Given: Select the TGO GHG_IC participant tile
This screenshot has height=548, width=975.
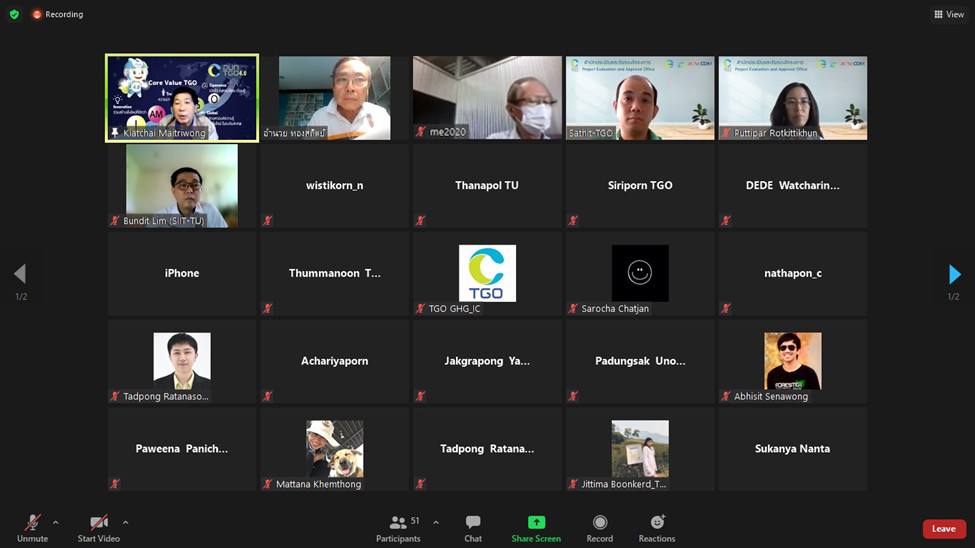Looking at the screenshot, I should (487, 274).
